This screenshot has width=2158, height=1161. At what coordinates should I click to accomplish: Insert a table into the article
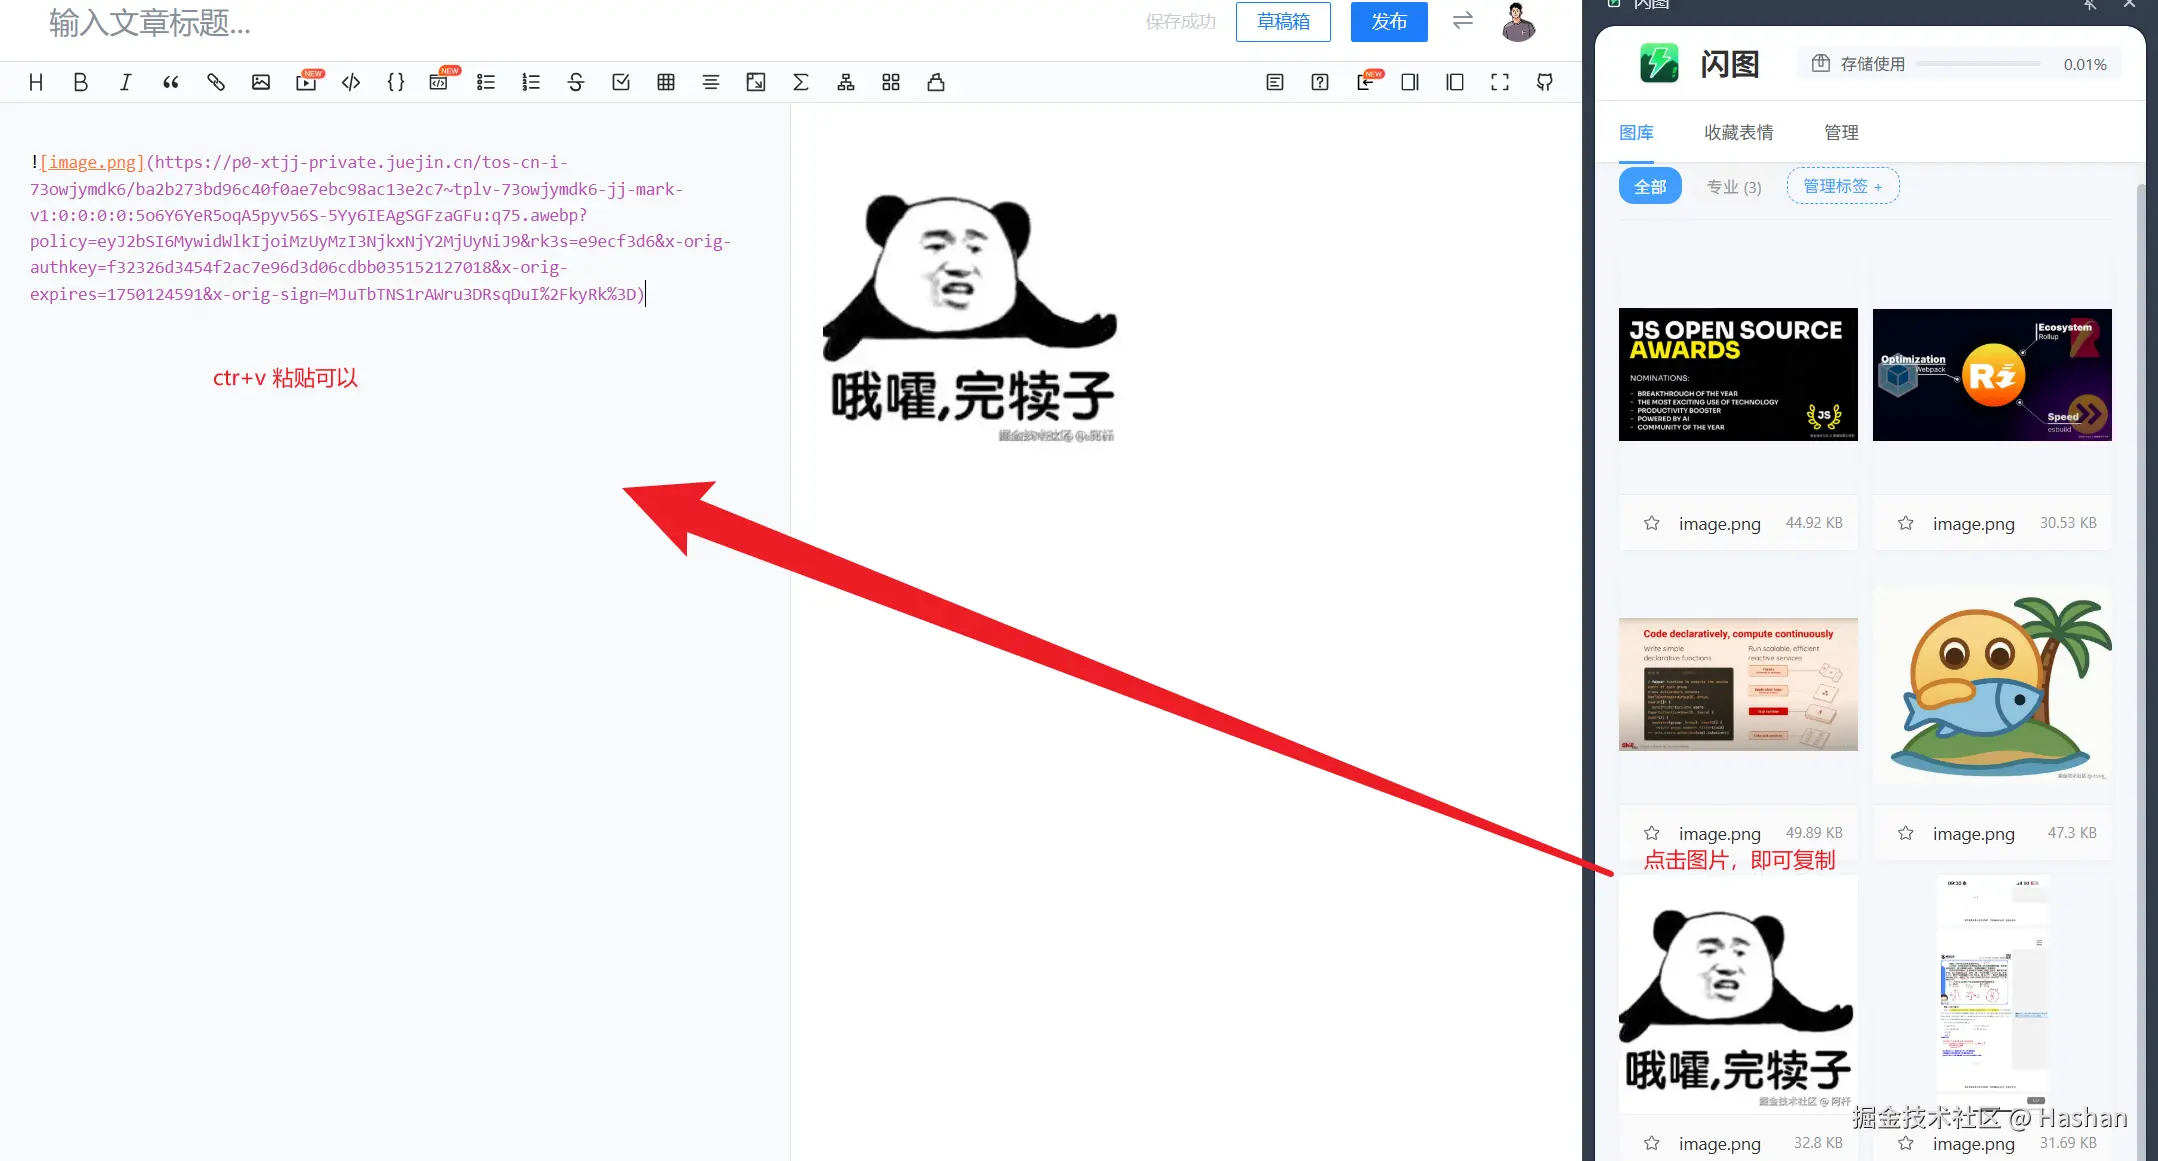pyautogui.click(x=666, y=82)
